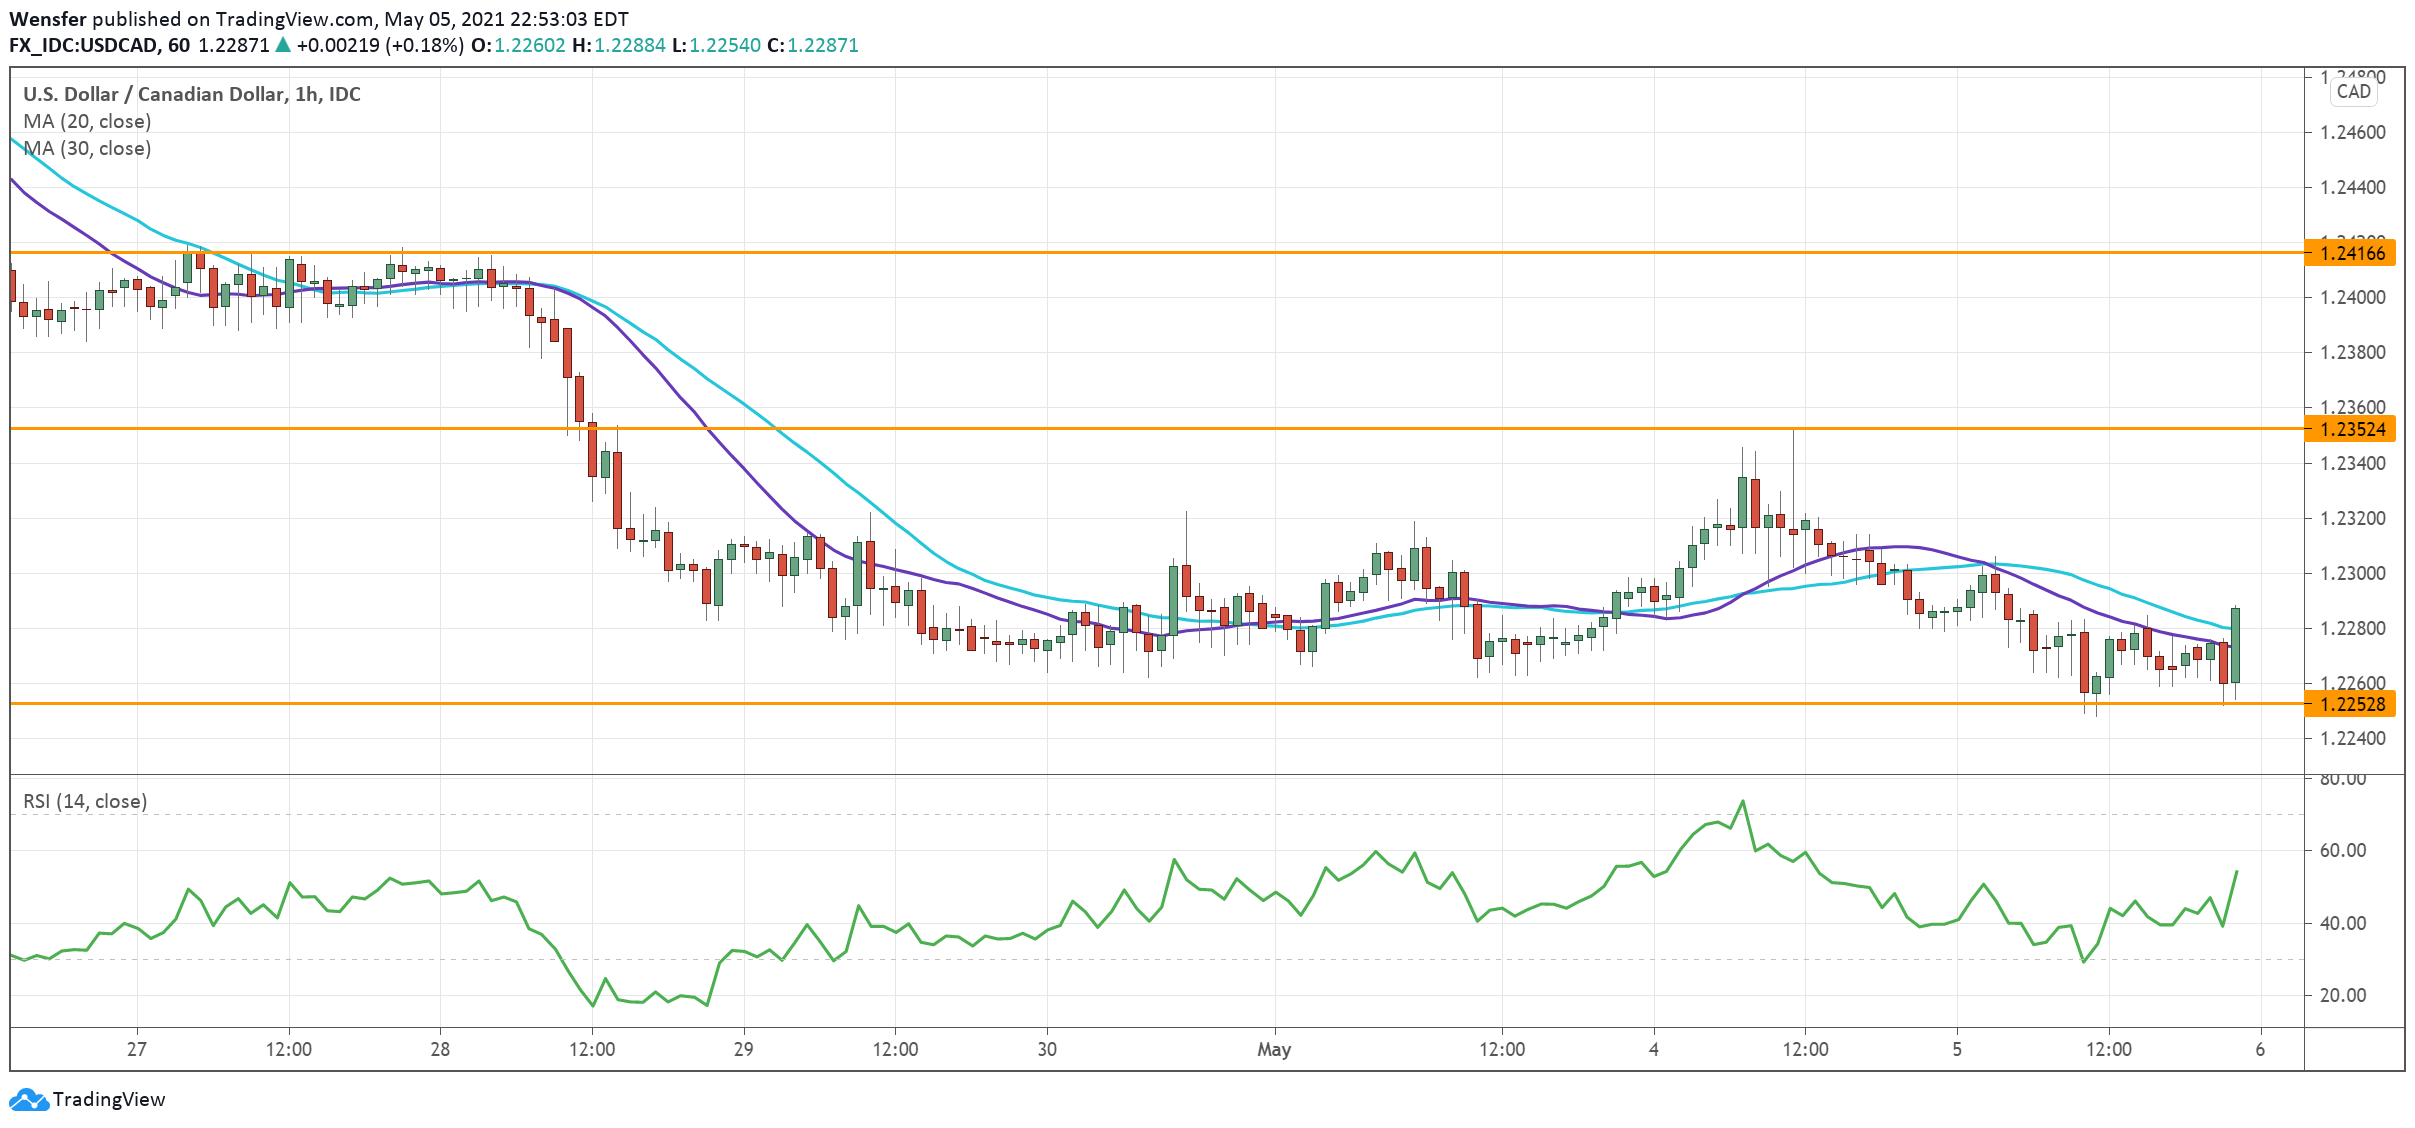Click the 1.23524 orange price label

click(x=2352, y=429)
